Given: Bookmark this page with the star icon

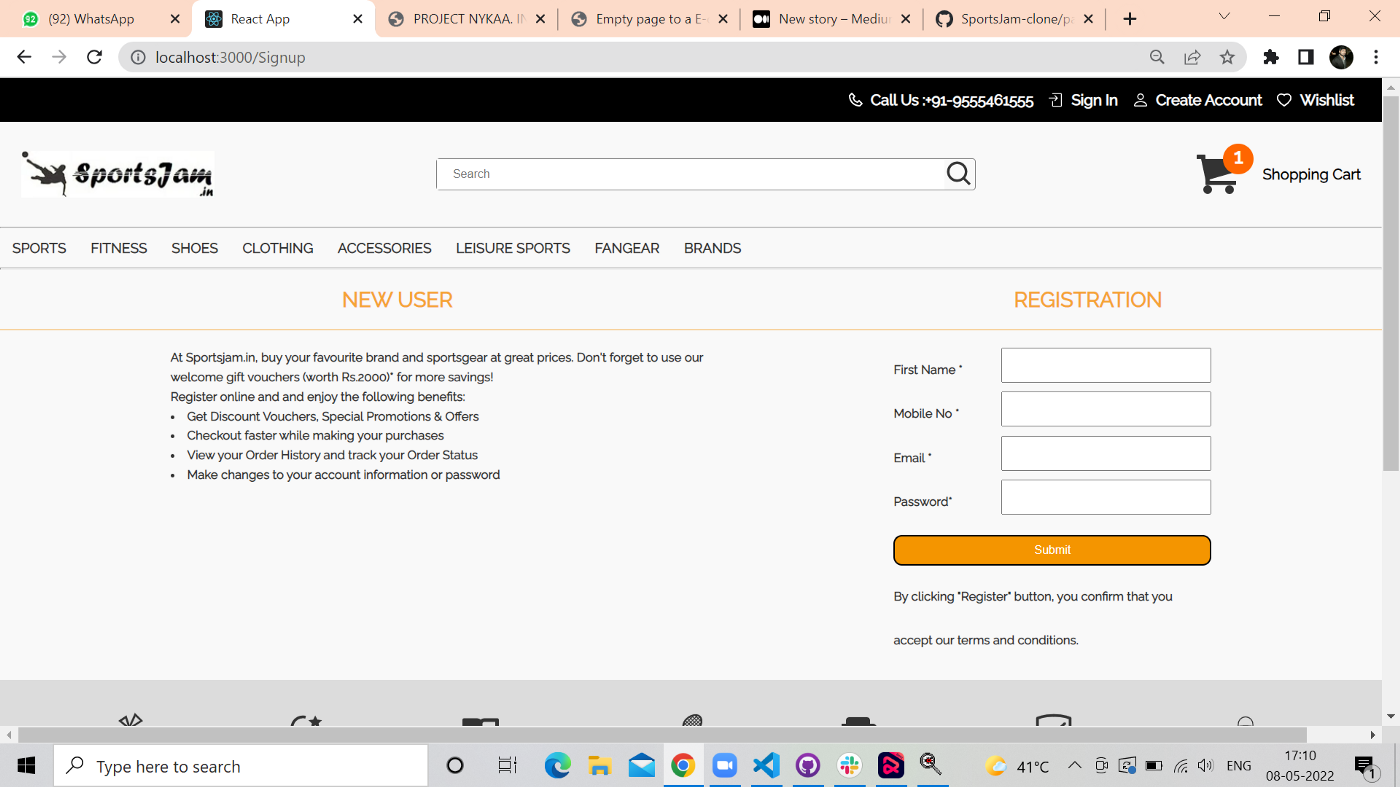Looking at the screenshot, I should (1227, 57).
